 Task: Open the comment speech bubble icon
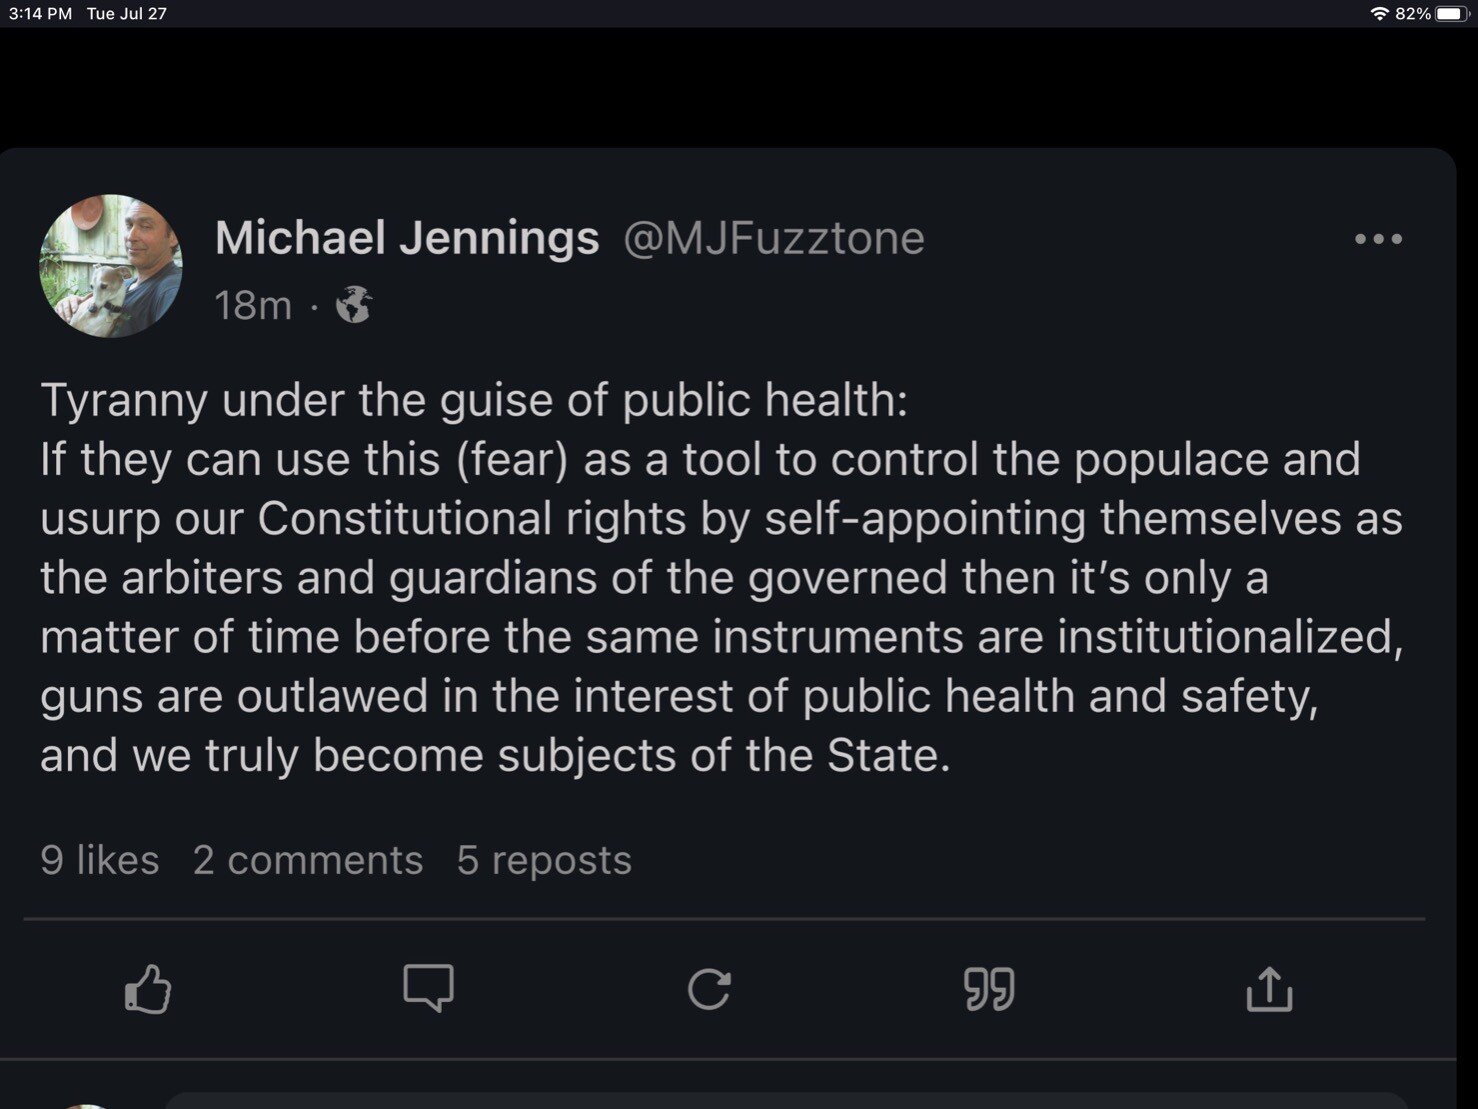point(428,988)
